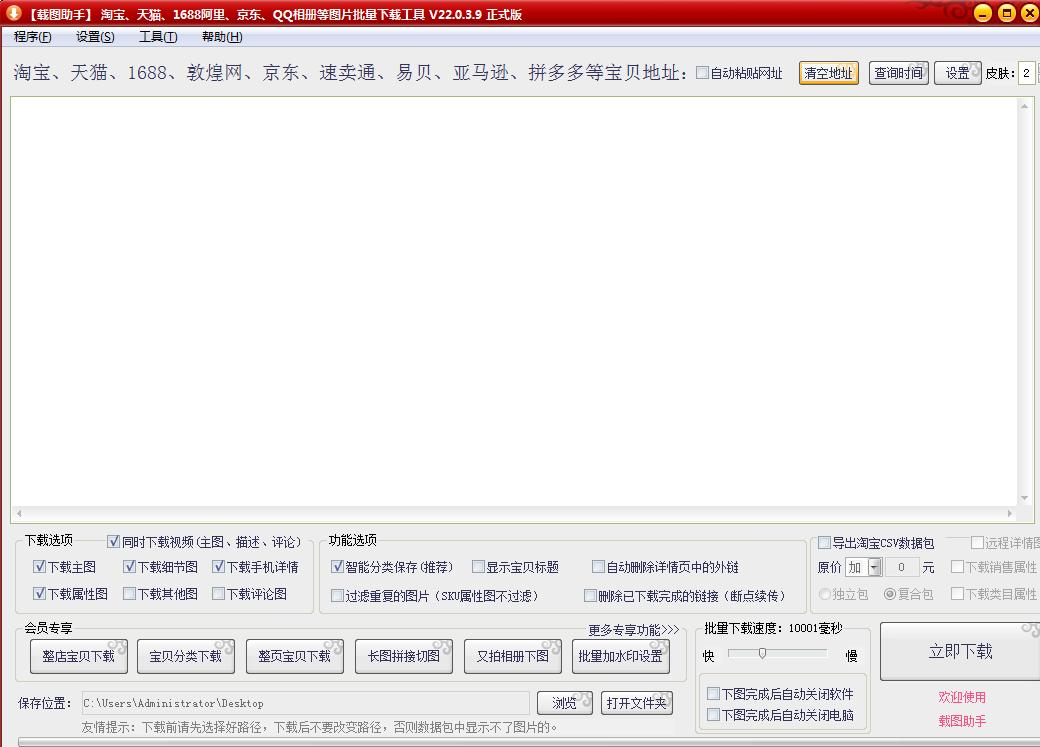Click the 浏览 button

564,703
